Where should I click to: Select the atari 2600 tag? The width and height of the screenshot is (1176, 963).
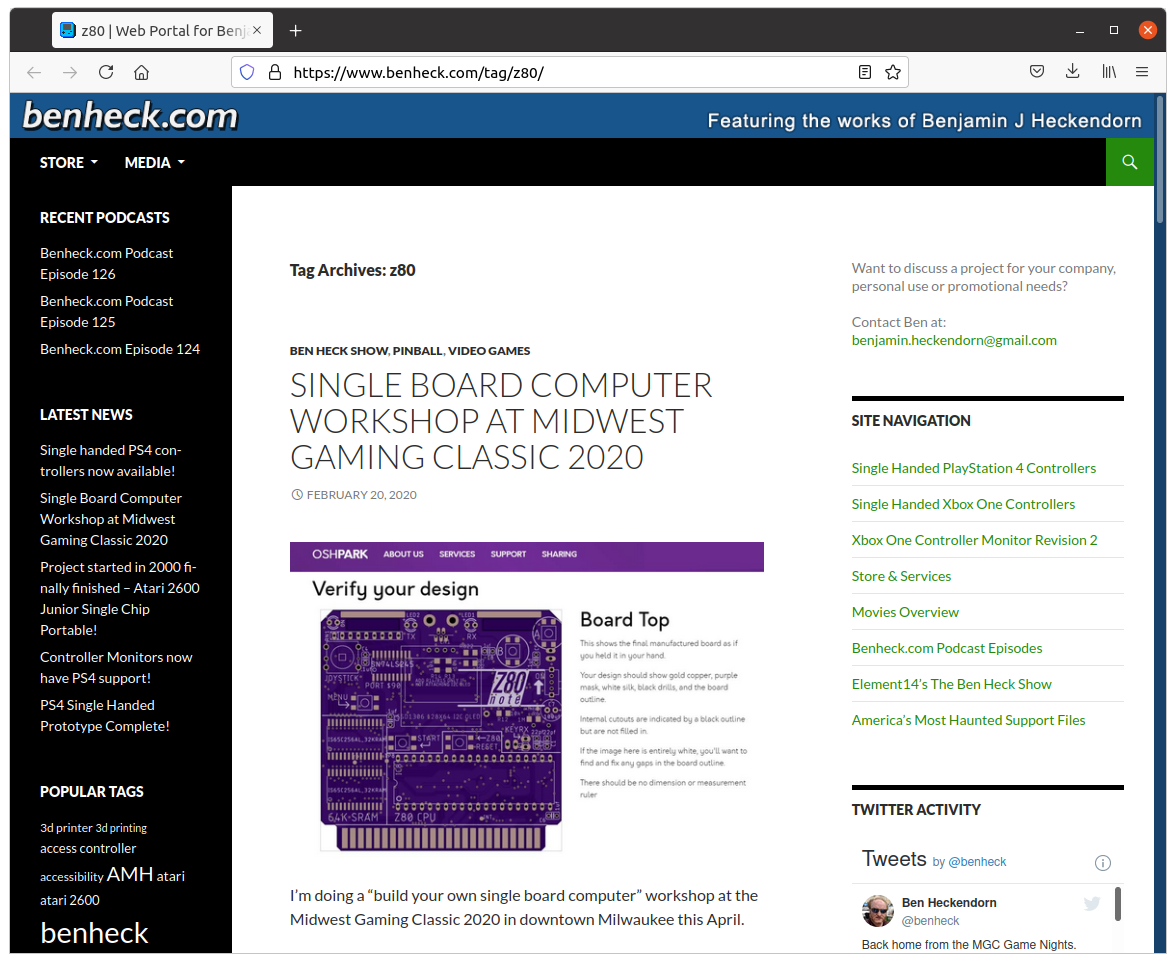point(70,900)
